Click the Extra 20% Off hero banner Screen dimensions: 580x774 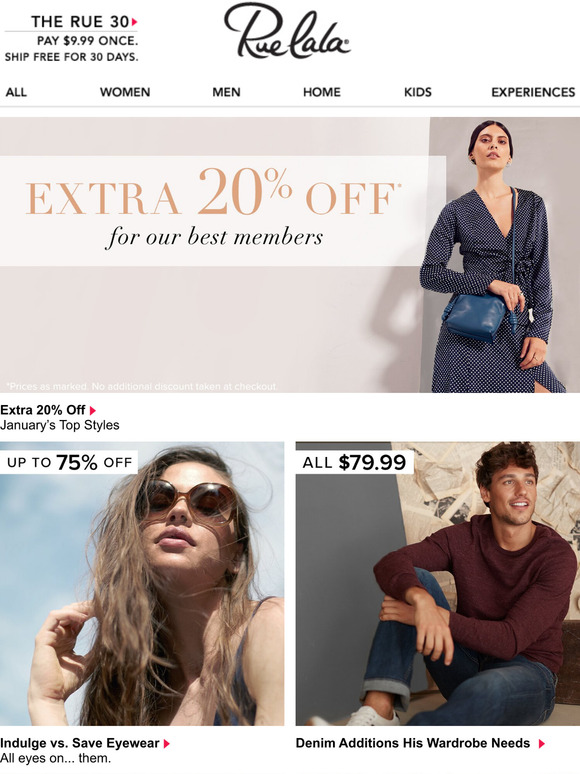tap(290, 255)
